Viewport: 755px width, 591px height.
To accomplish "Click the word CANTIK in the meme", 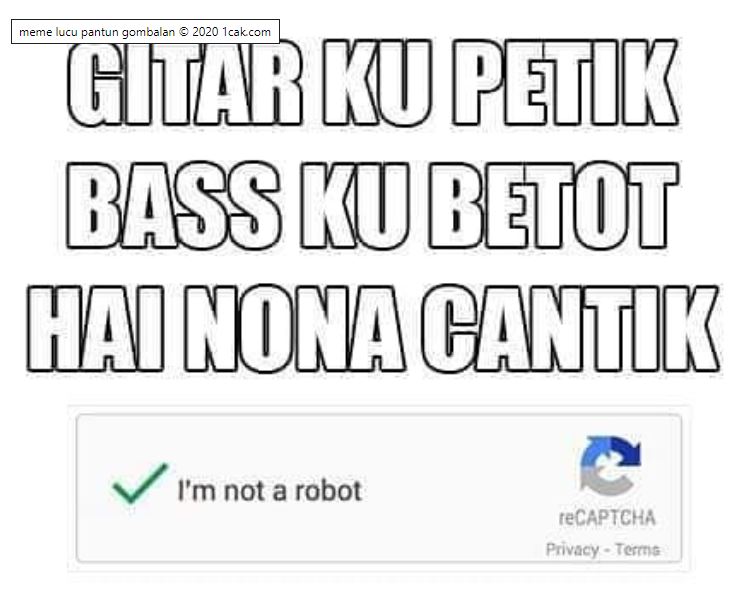I will point(571,329).
